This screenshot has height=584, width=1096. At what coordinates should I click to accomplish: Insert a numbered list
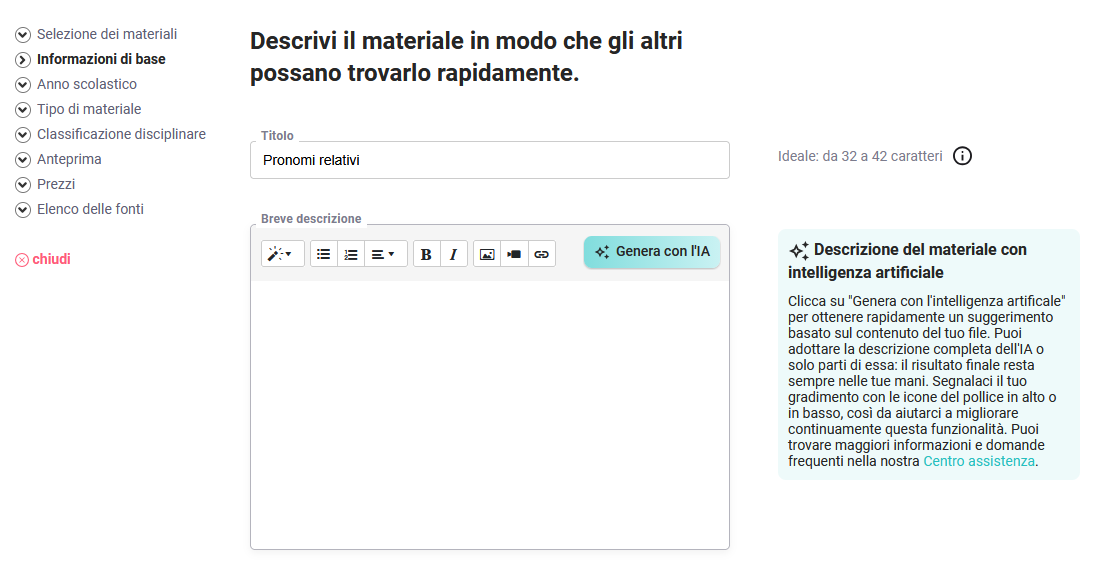351,254
